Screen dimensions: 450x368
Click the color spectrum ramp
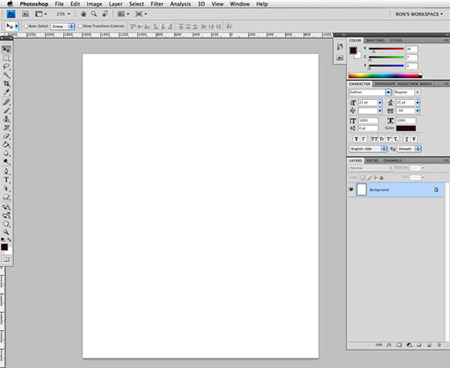point(385,76)
